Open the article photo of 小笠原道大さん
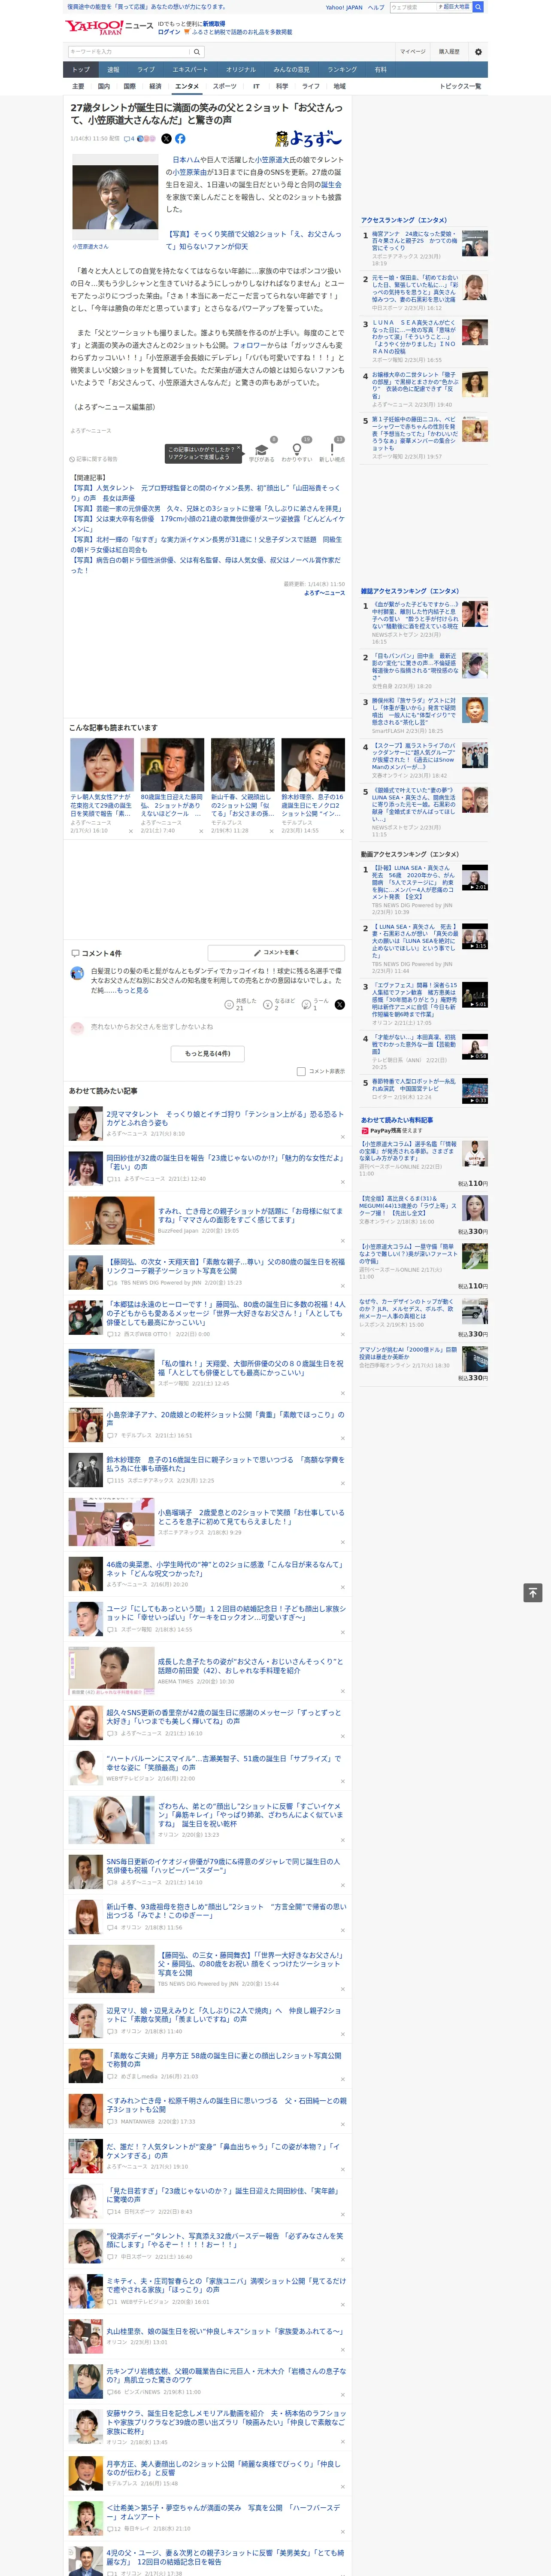 pos(114,197)
